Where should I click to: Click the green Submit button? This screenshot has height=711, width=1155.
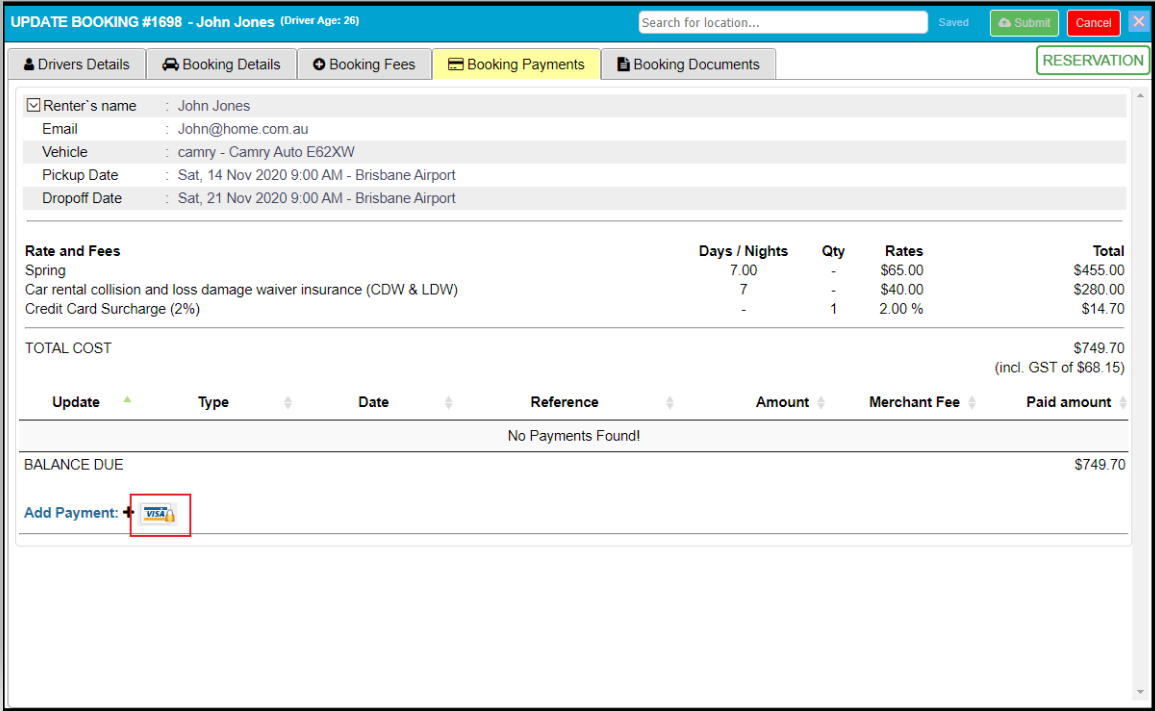click(x=1024, y=23)
